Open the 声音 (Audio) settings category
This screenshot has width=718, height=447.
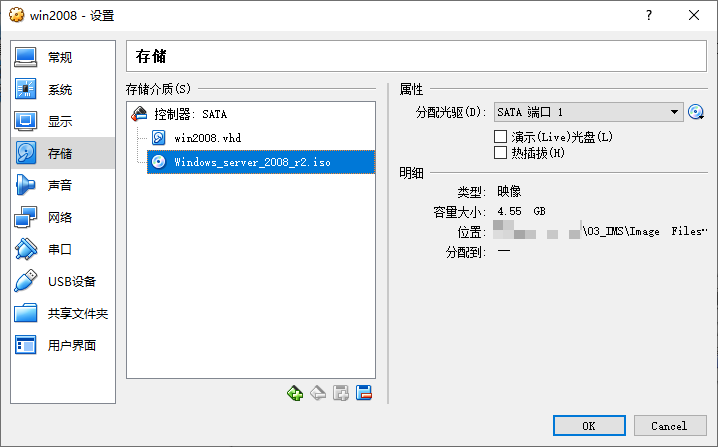pos(63,185)
